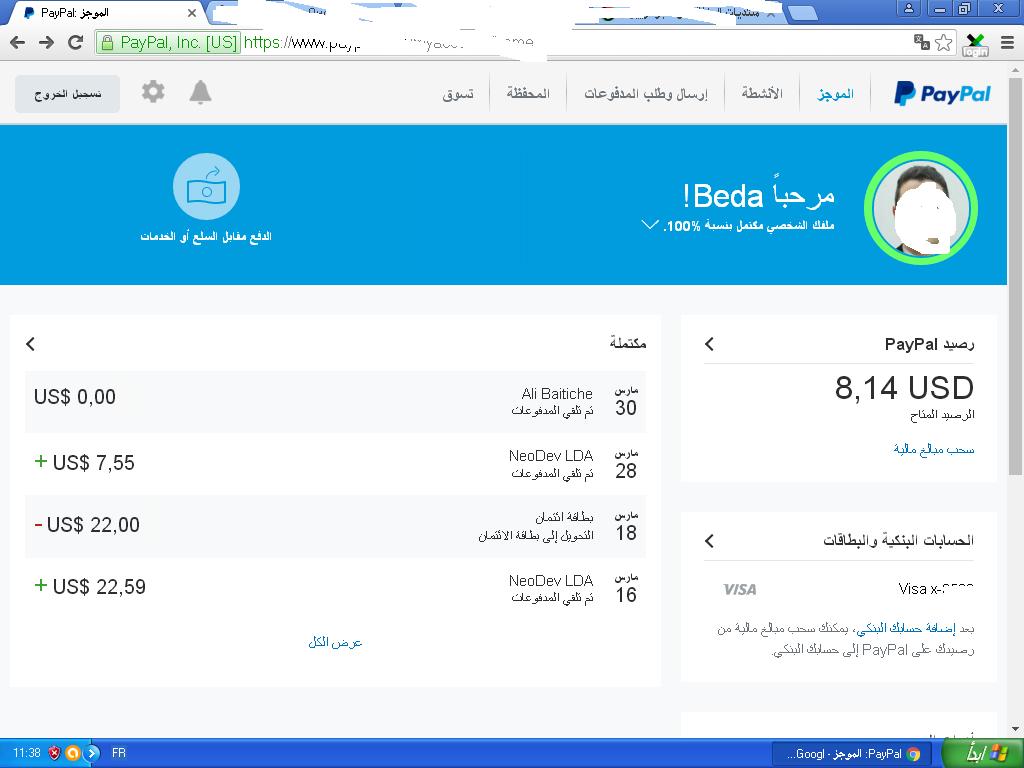Open the Chrome hamburger menu

point(1008,42)
